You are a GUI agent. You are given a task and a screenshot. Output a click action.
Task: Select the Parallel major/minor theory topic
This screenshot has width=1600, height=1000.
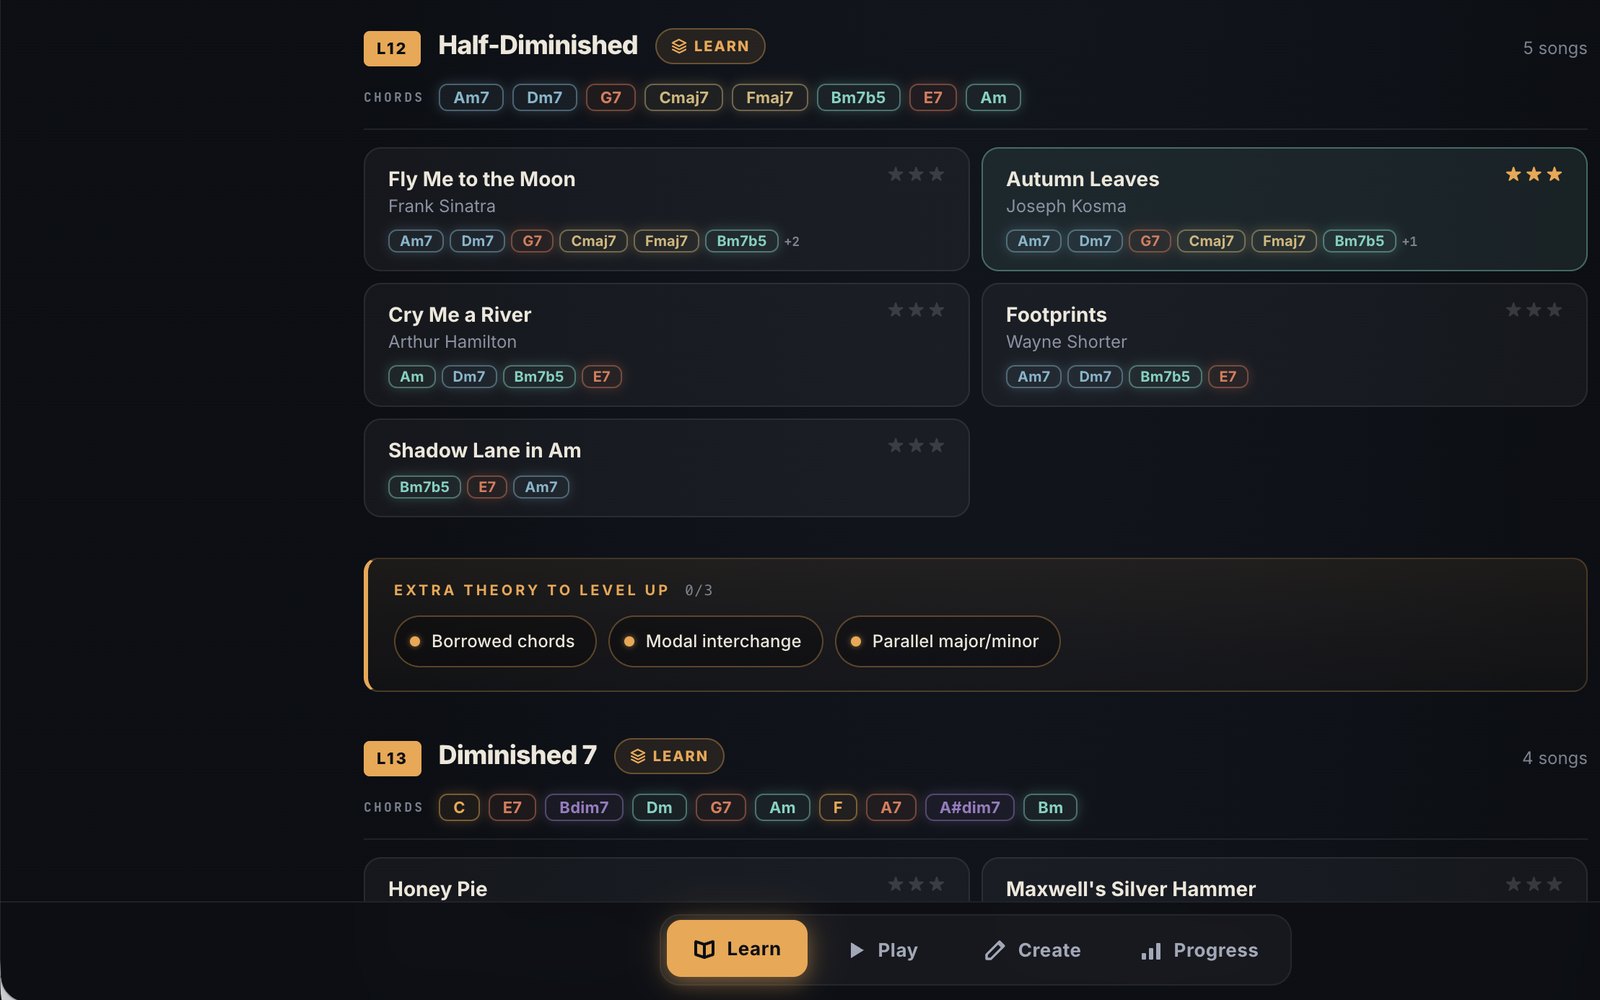(947, 641)
